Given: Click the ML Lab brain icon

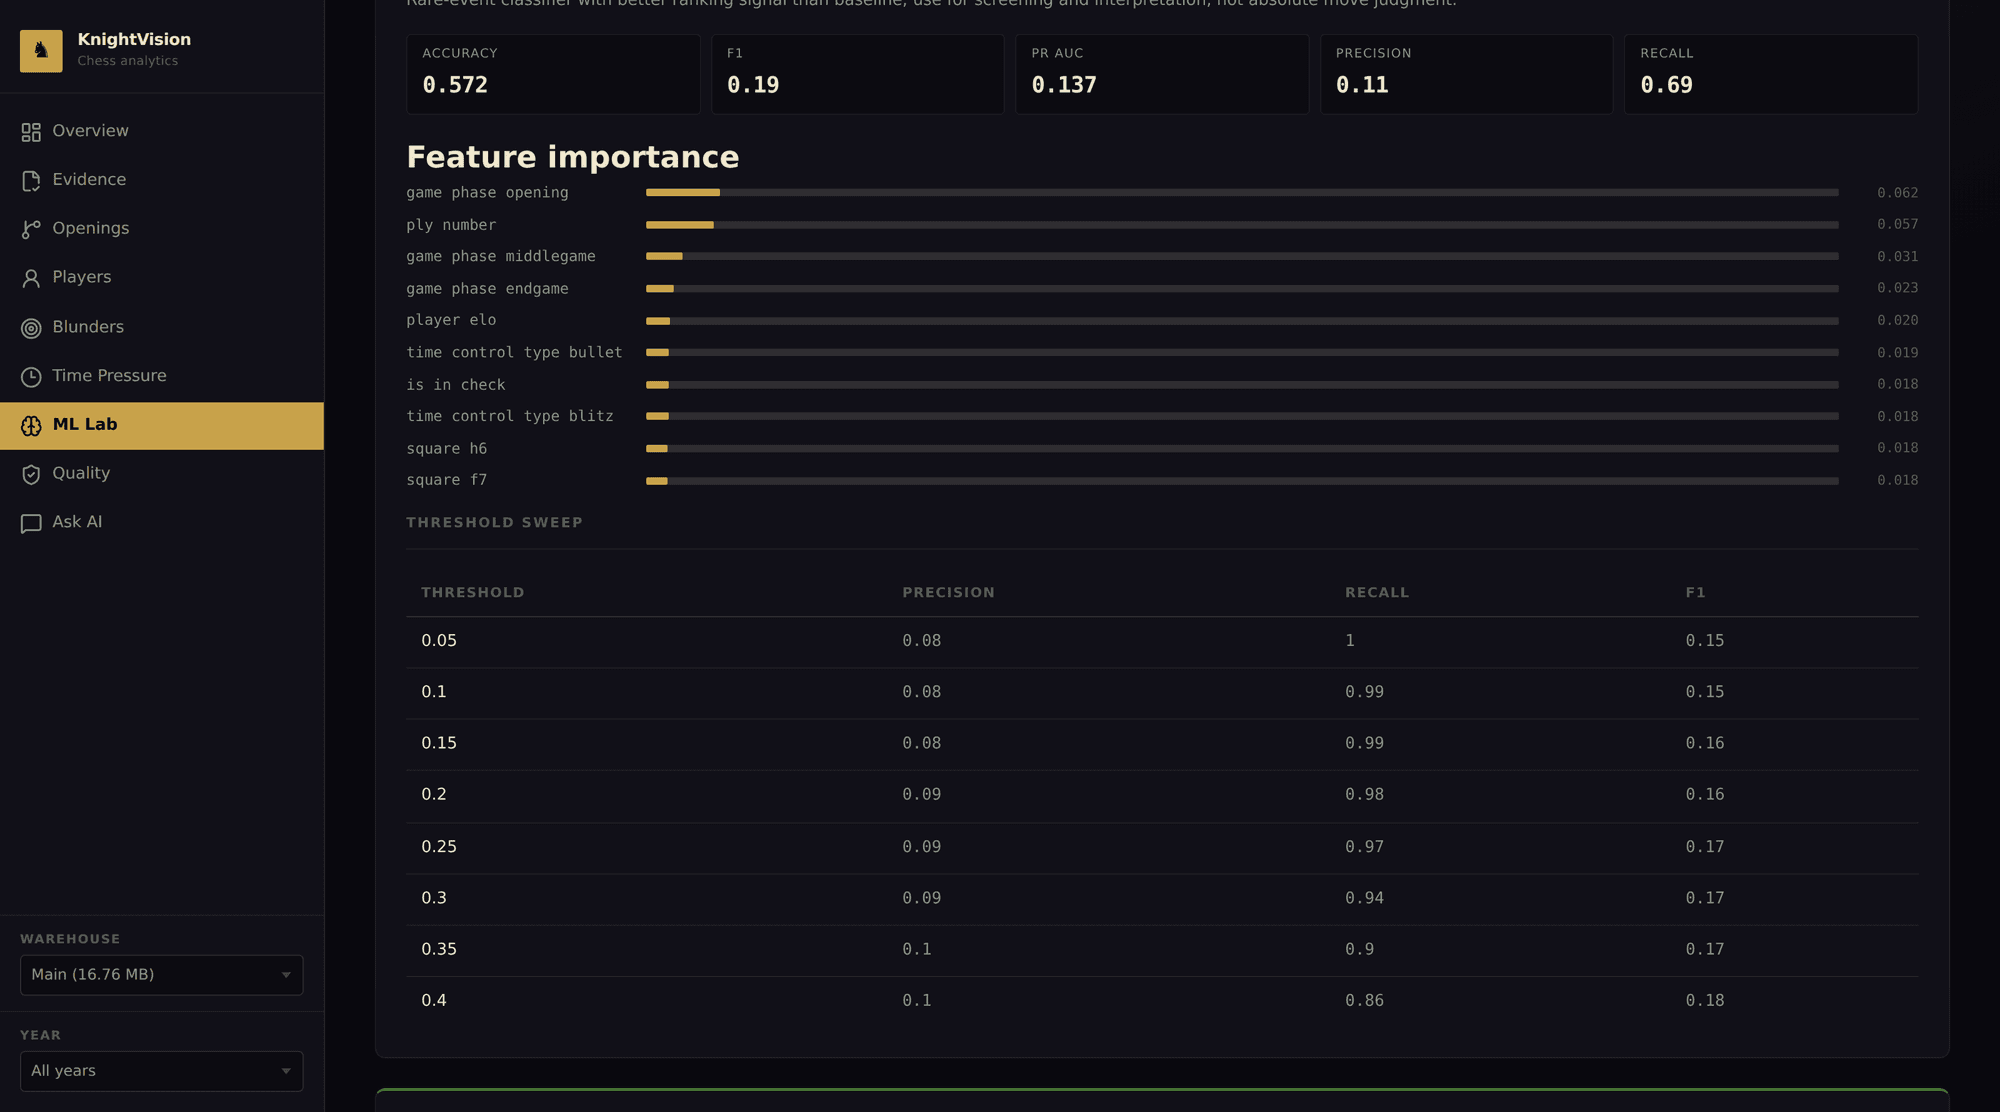Looking at the screenshot, I should click(x=31, y=426).
